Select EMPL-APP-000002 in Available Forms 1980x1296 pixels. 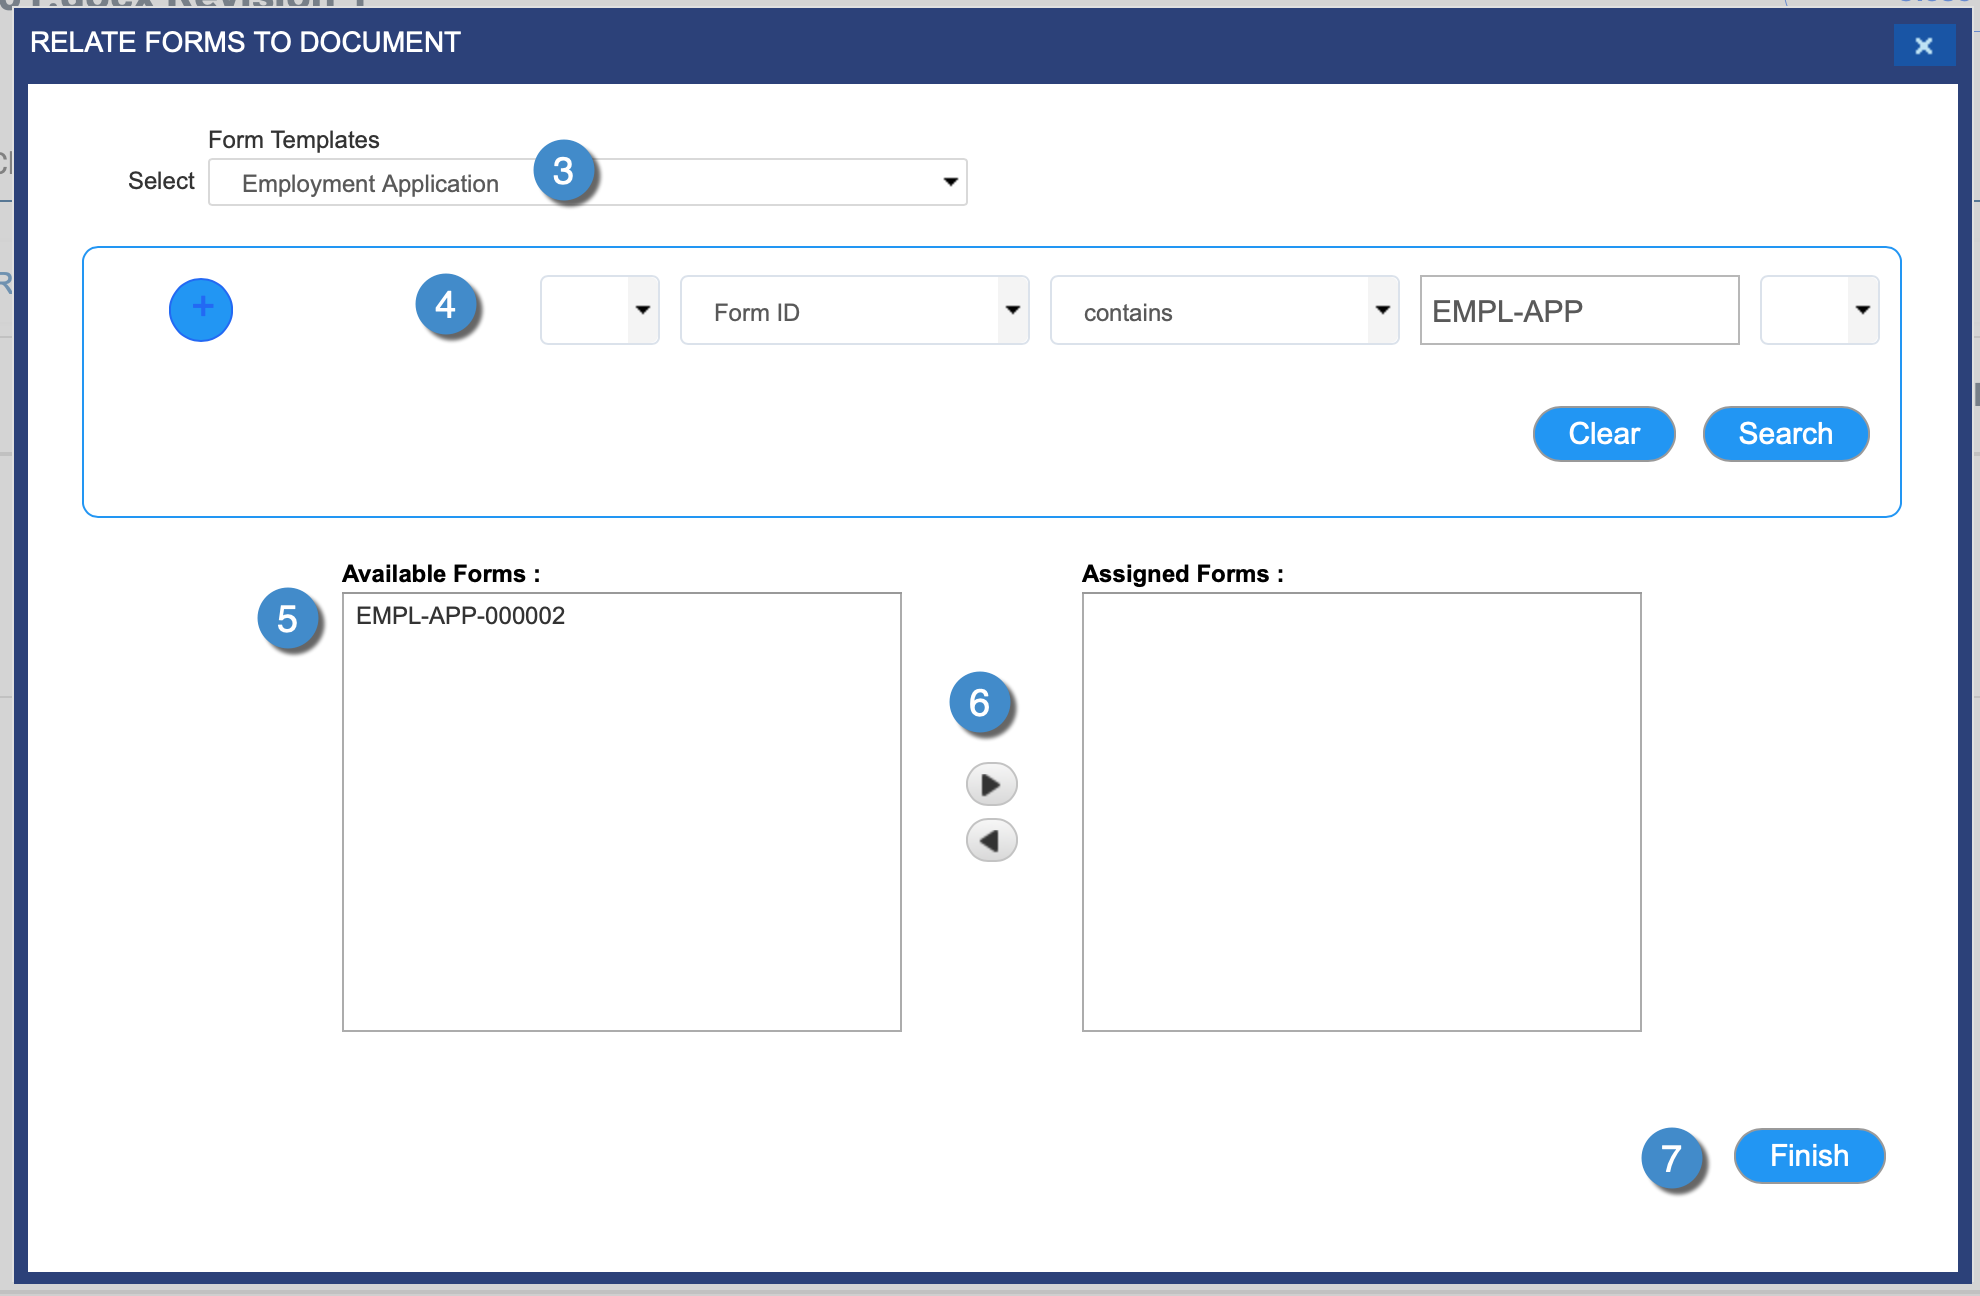coord(461,616)
